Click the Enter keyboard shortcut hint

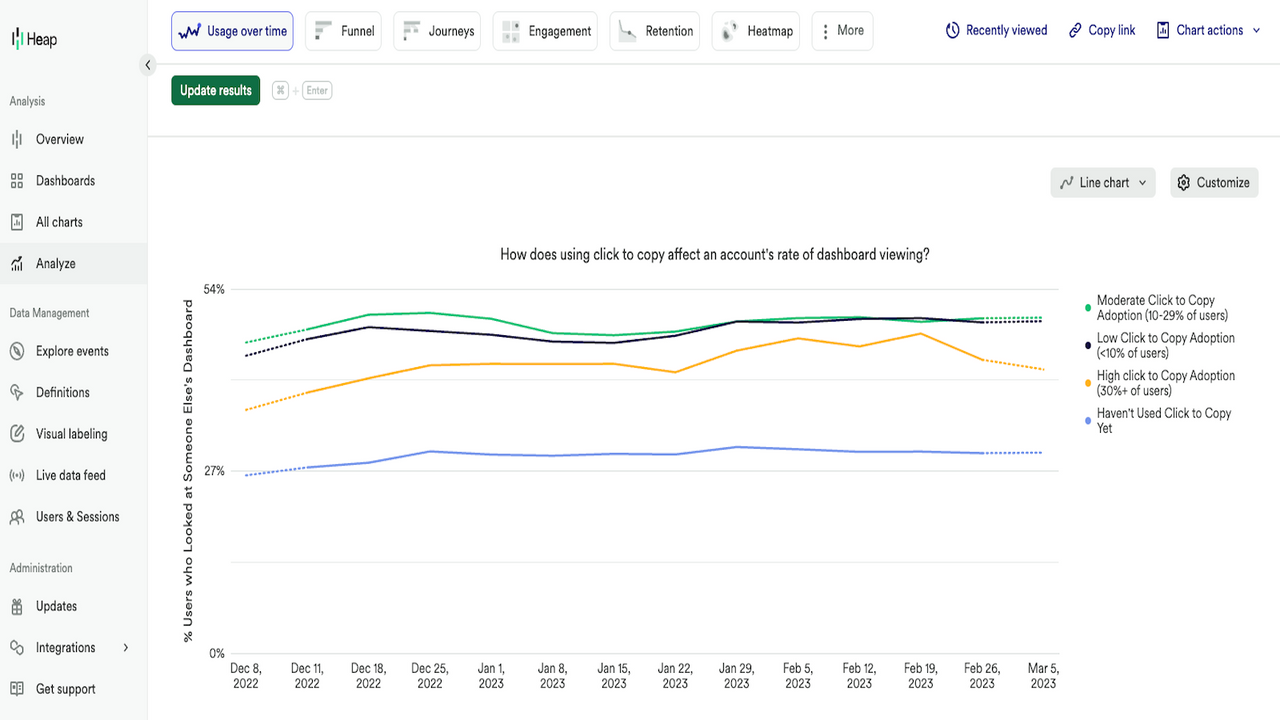[317, 90]
